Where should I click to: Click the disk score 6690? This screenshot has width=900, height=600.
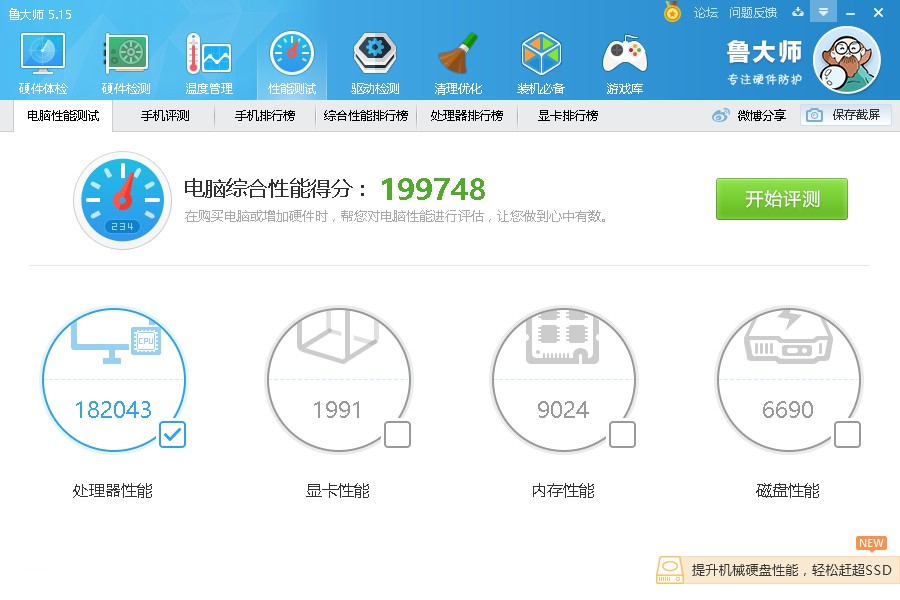coord(788,410)
